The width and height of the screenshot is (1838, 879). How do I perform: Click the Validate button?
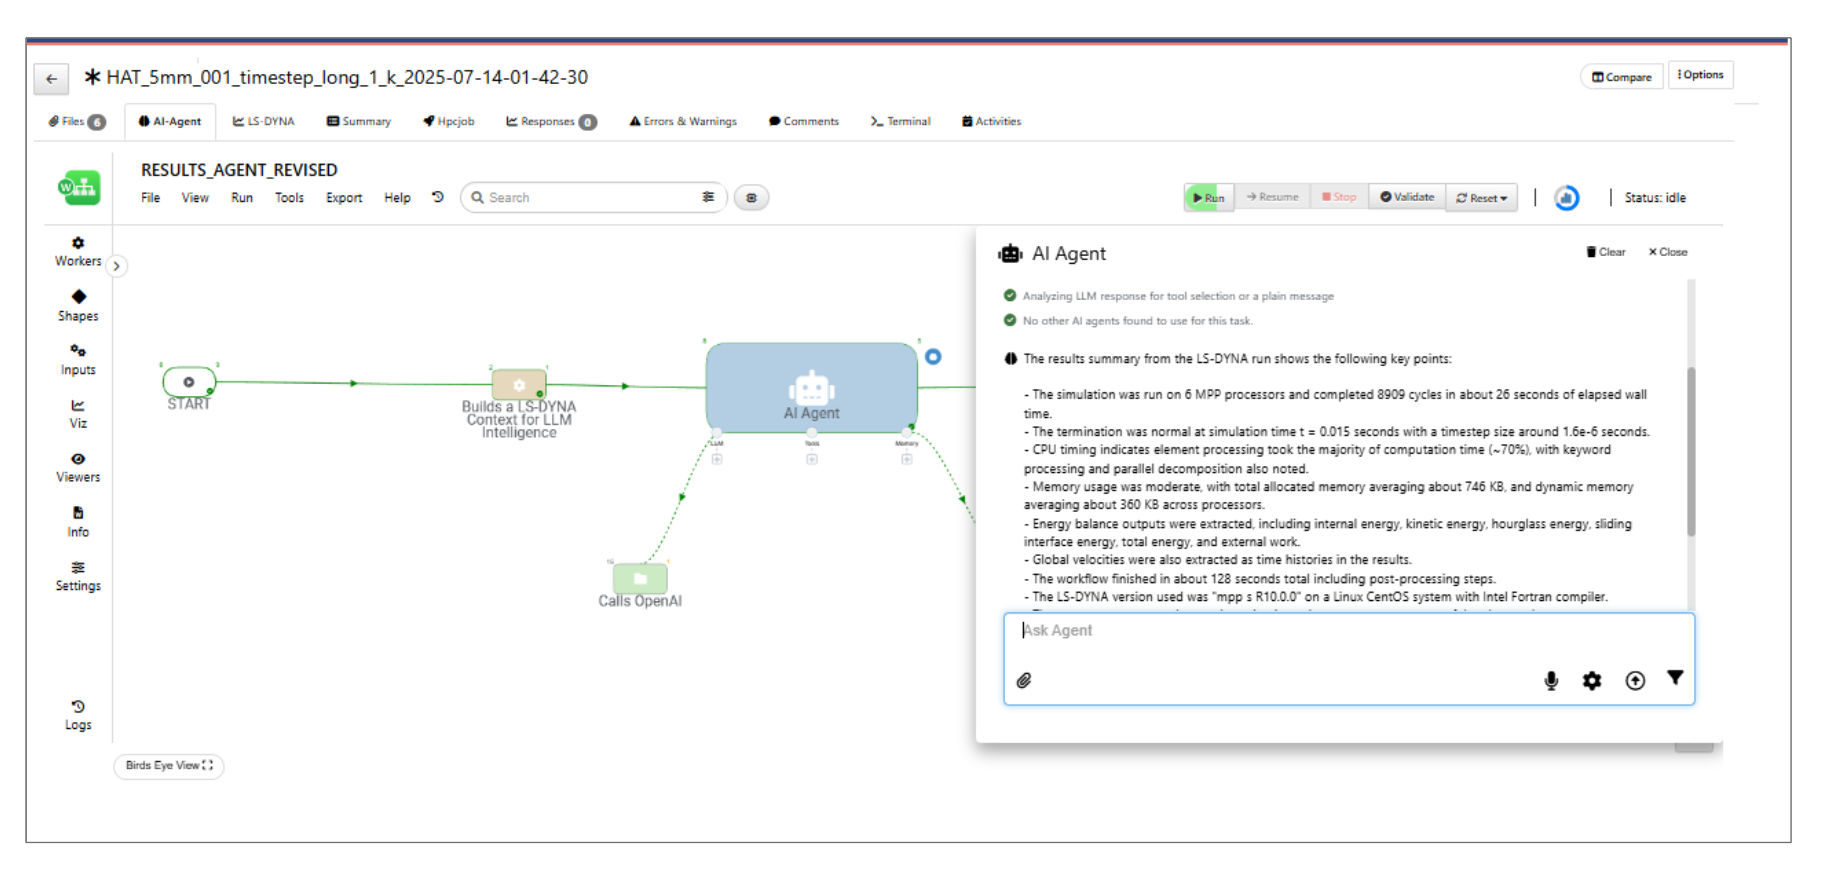pyautogui.click(x=1407, y=197)
